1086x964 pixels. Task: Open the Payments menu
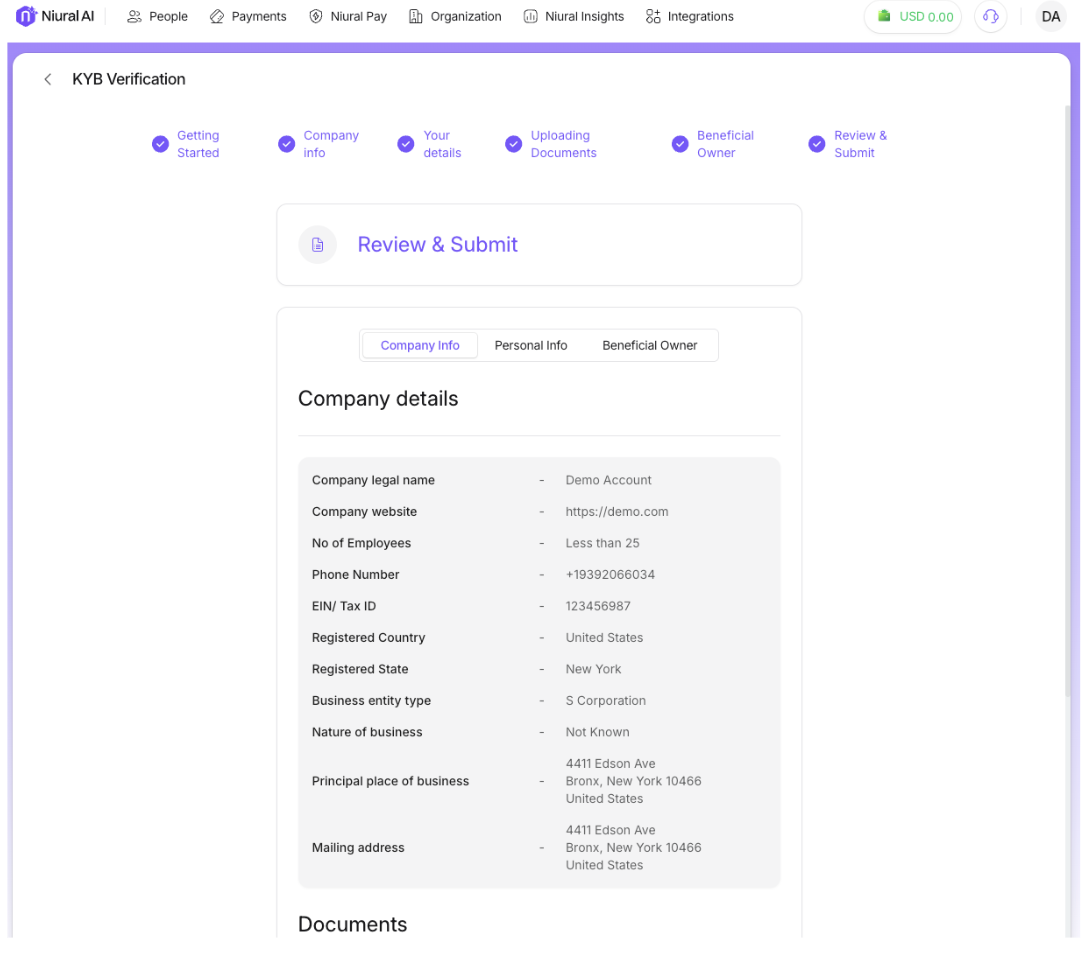pos(248,17)
